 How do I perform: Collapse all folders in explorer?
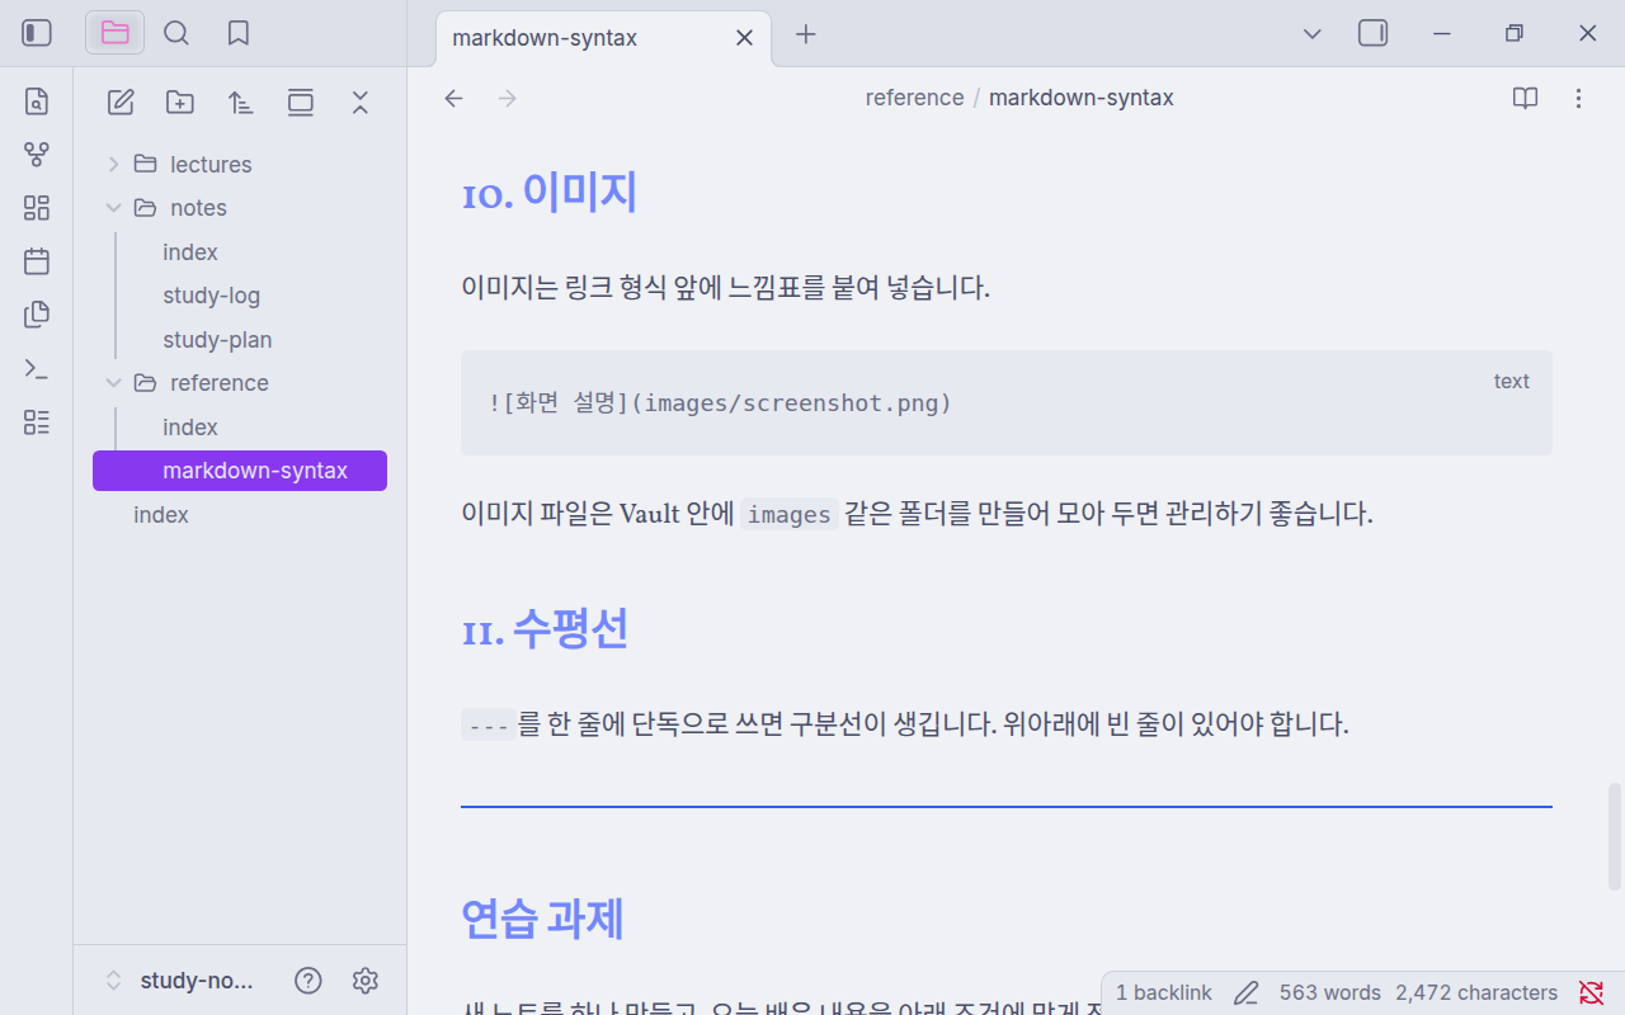[360, 102]
